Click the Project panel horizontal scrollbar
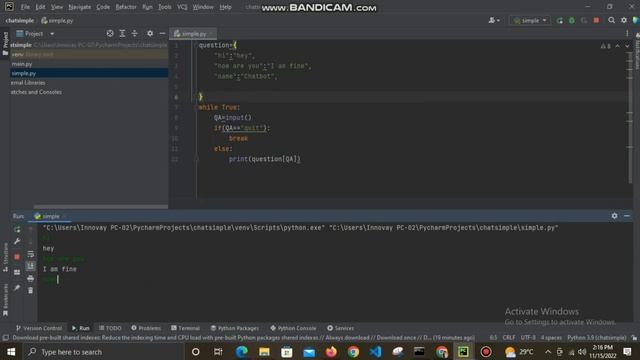The image size is (640, 360). [x=101, y=207]
